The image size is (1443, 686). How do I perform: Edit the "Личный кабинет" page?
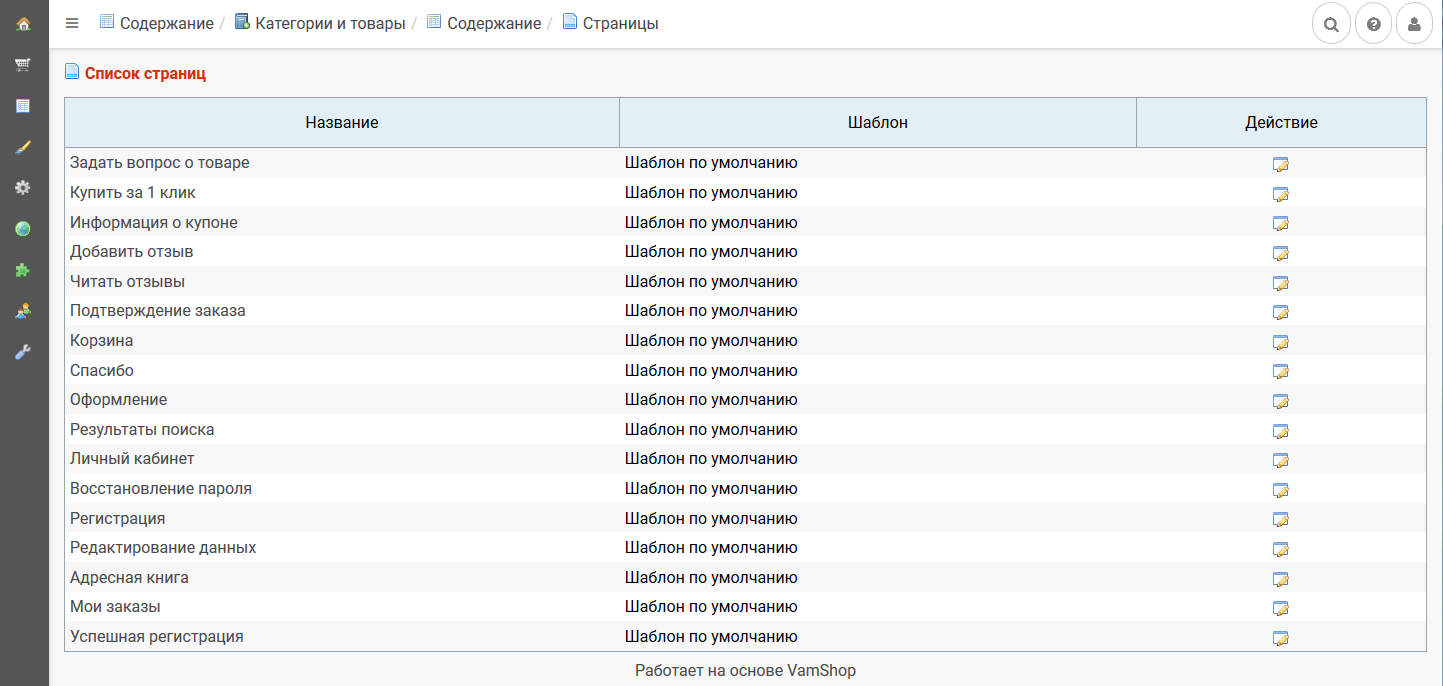(1280, 460)
